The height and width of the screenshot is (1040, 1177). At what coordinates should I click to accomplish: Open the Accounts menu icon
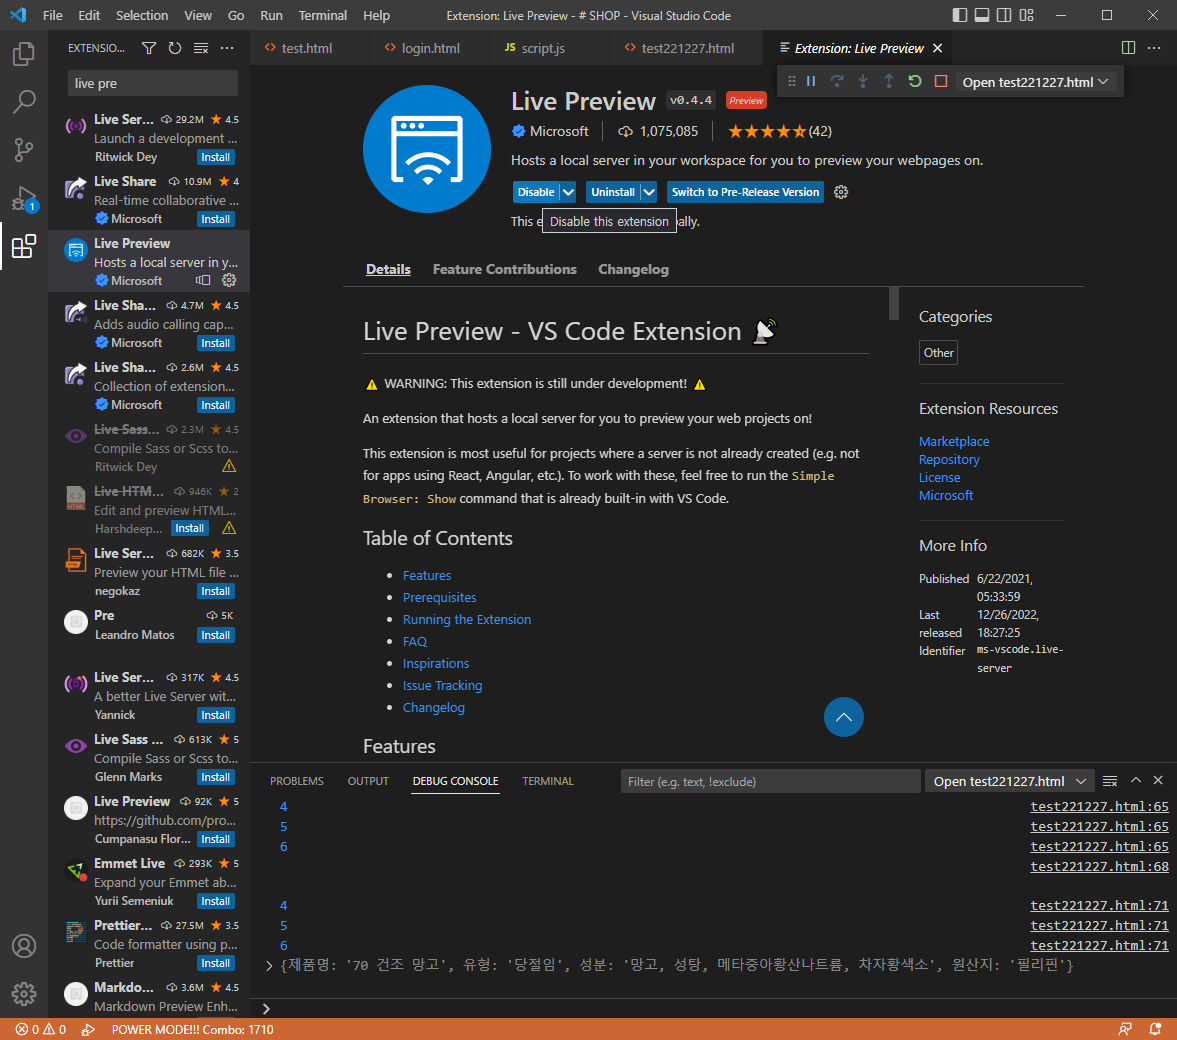point(24,945)
